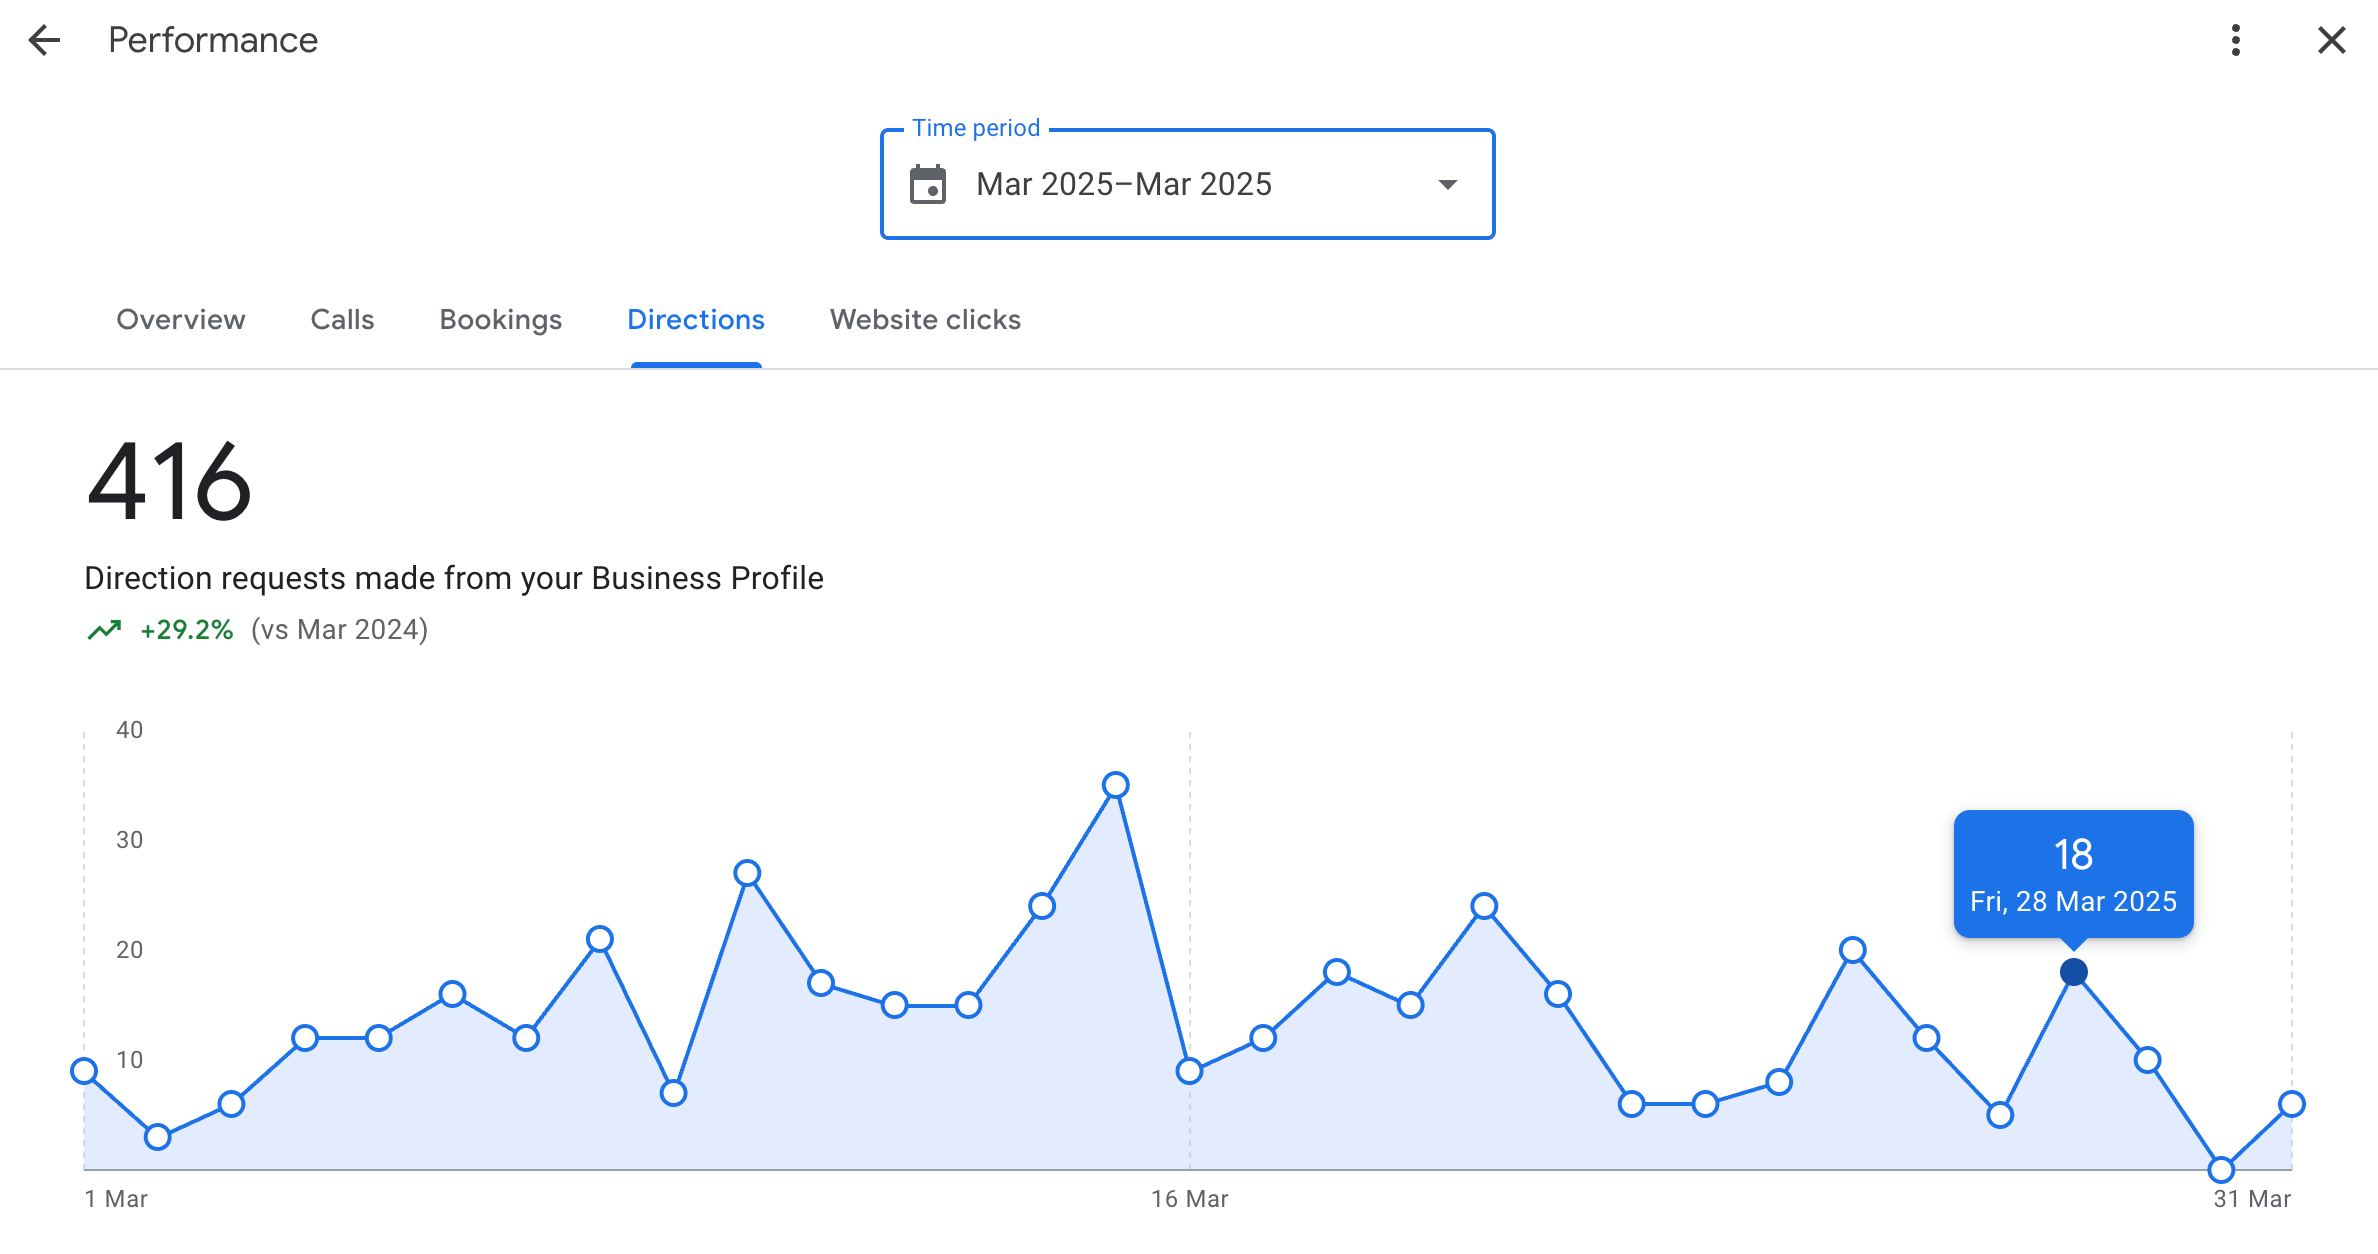Switch to the Overview tab
The width and height of the screenshot is (2378, 1254).
180,320
